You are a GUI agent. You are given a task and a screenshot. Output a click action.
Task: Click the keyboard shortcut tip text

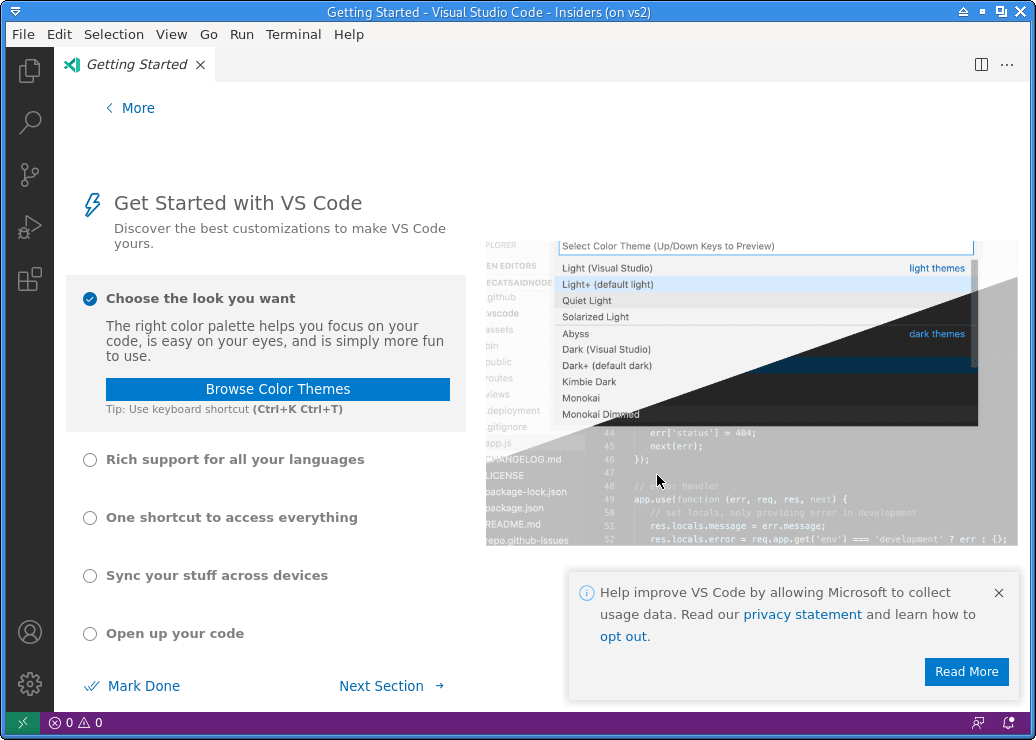(x=224, y=410)
